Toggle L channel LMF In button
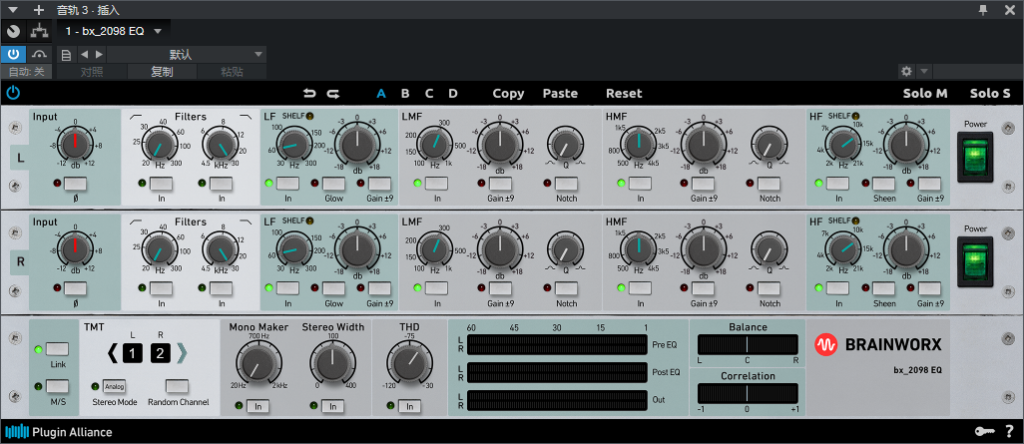 [436, 183]
